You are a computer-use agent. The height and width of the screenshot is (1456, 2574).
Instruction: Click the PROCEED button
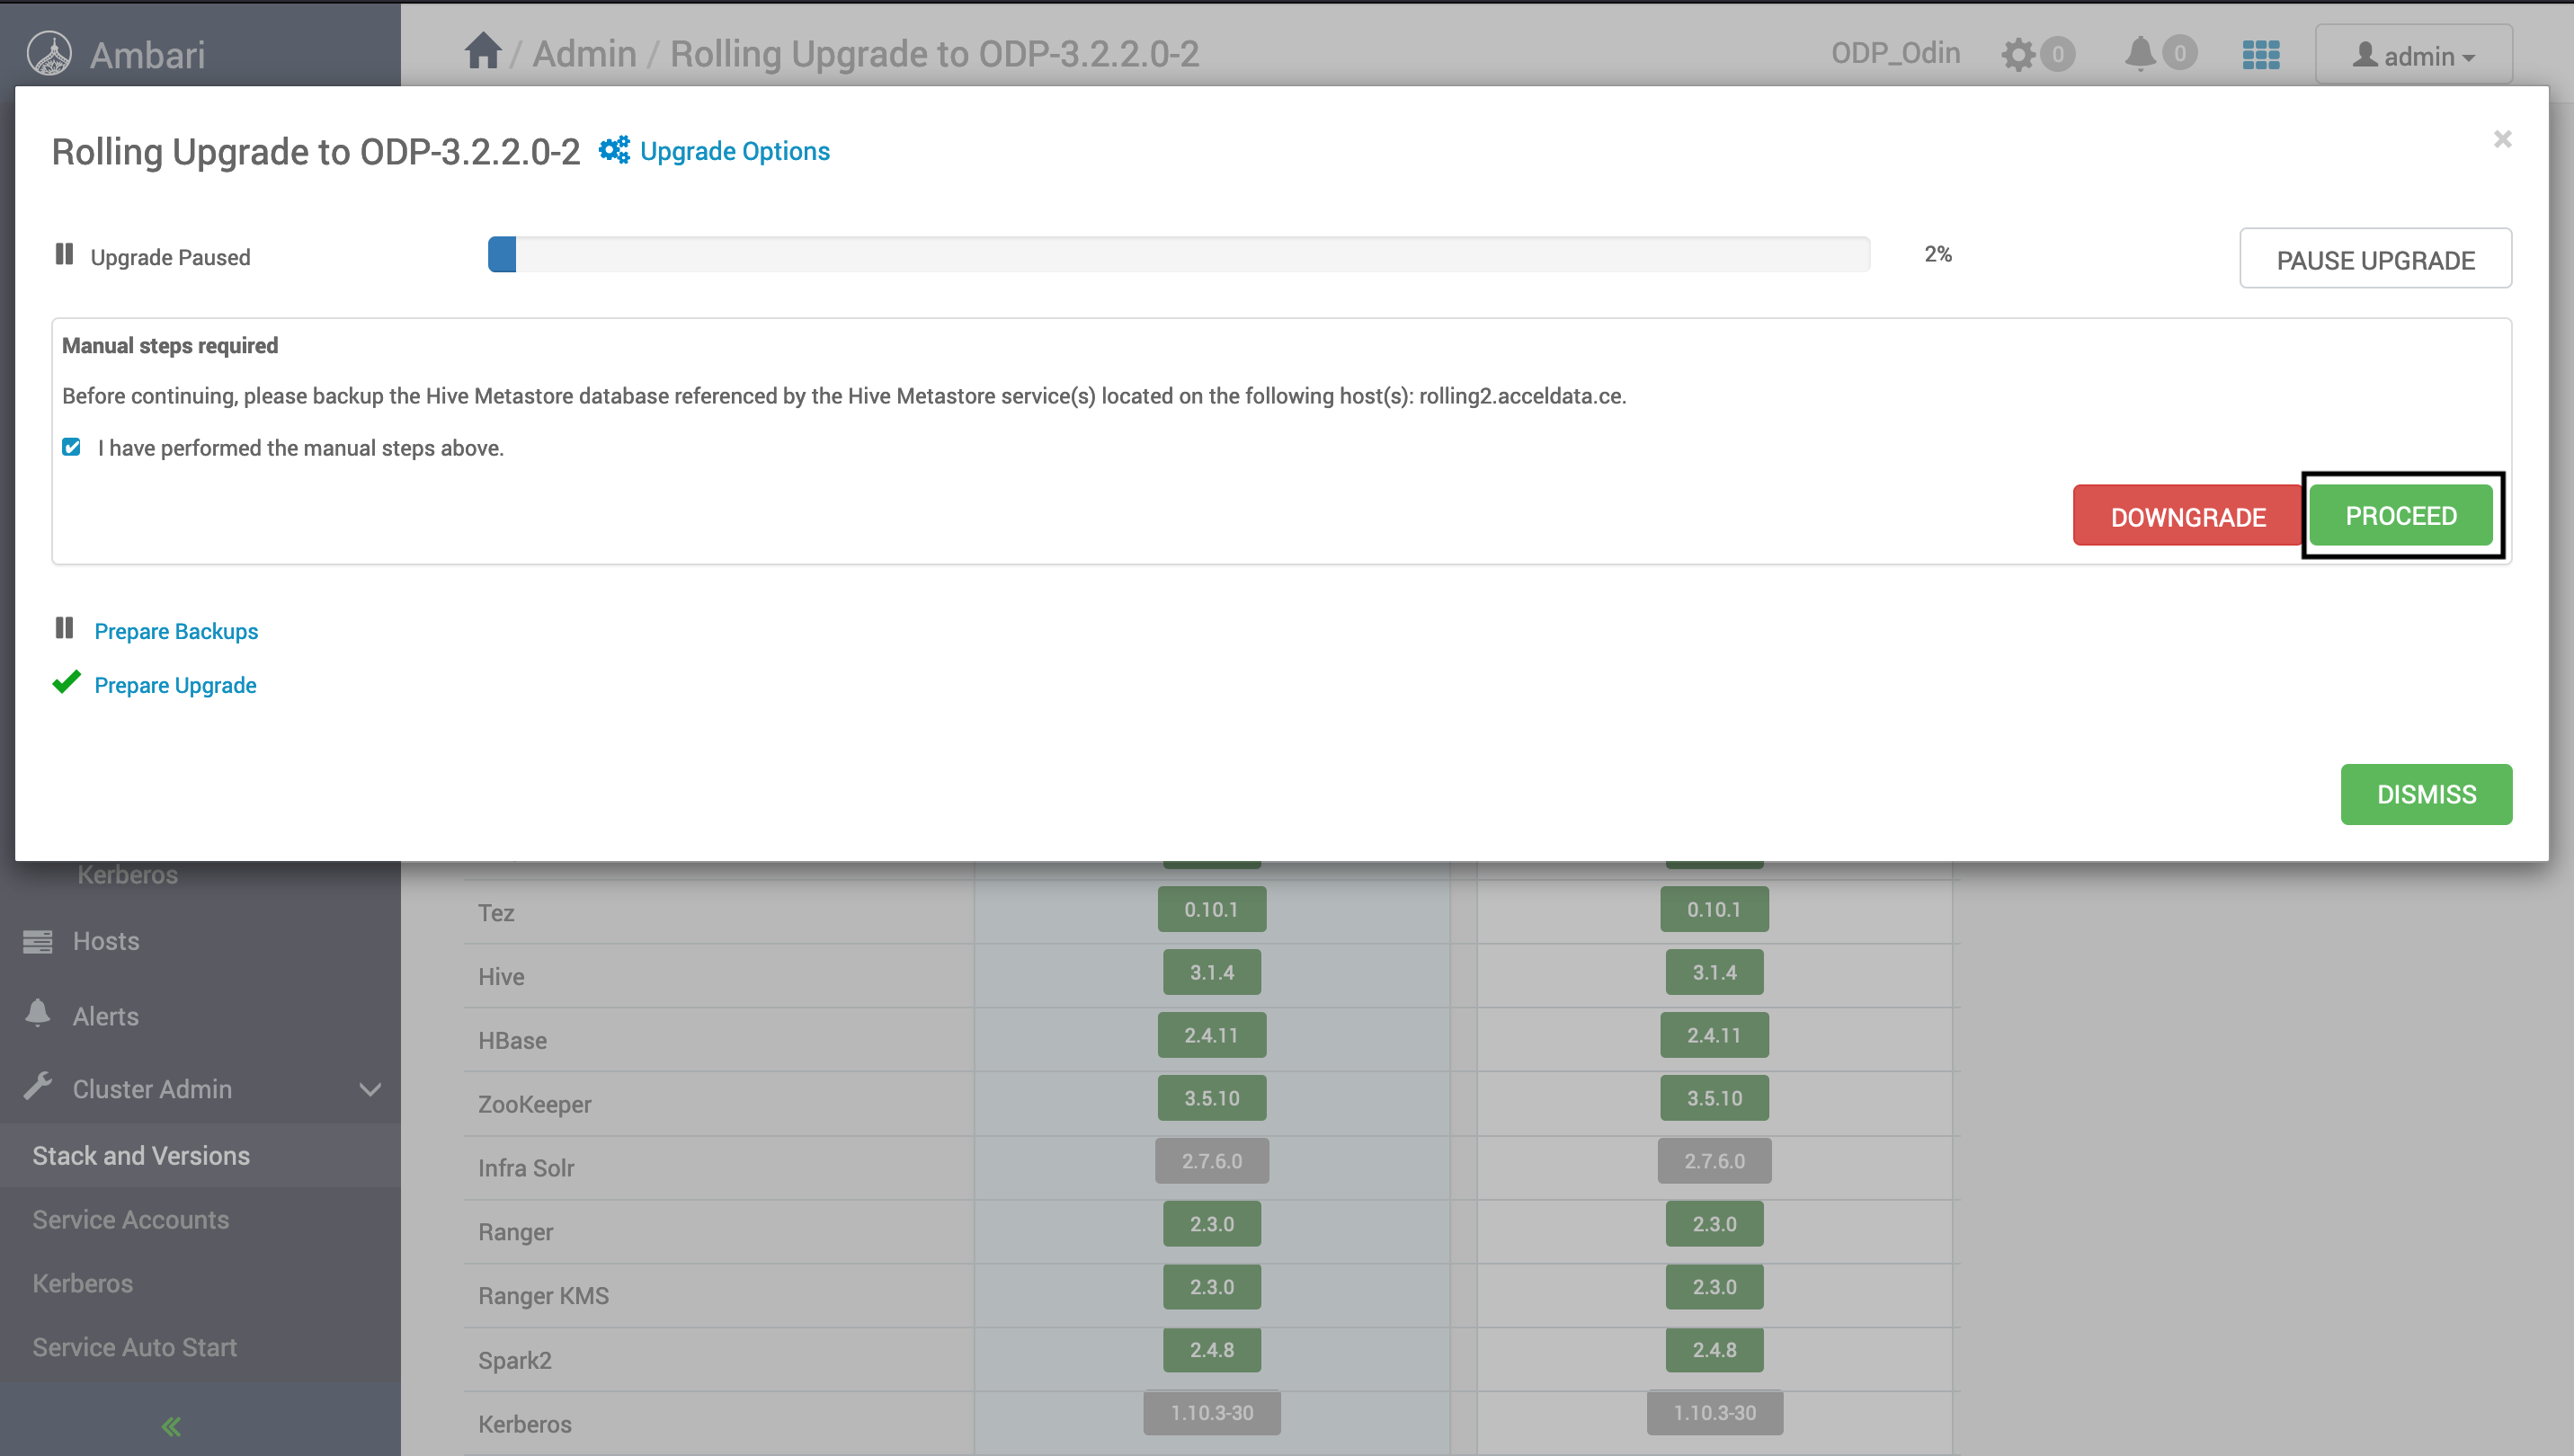tap(2401, 516)
